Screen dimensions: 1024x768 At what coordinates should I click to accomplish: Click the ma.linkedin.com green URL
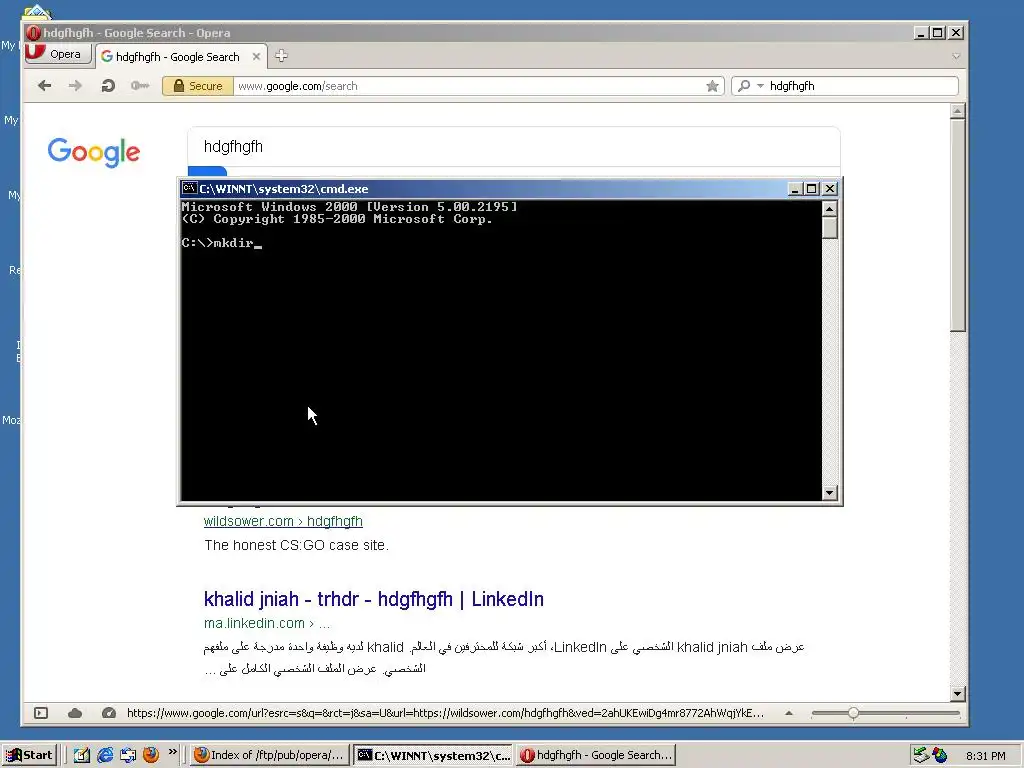(x=266, y=623)
